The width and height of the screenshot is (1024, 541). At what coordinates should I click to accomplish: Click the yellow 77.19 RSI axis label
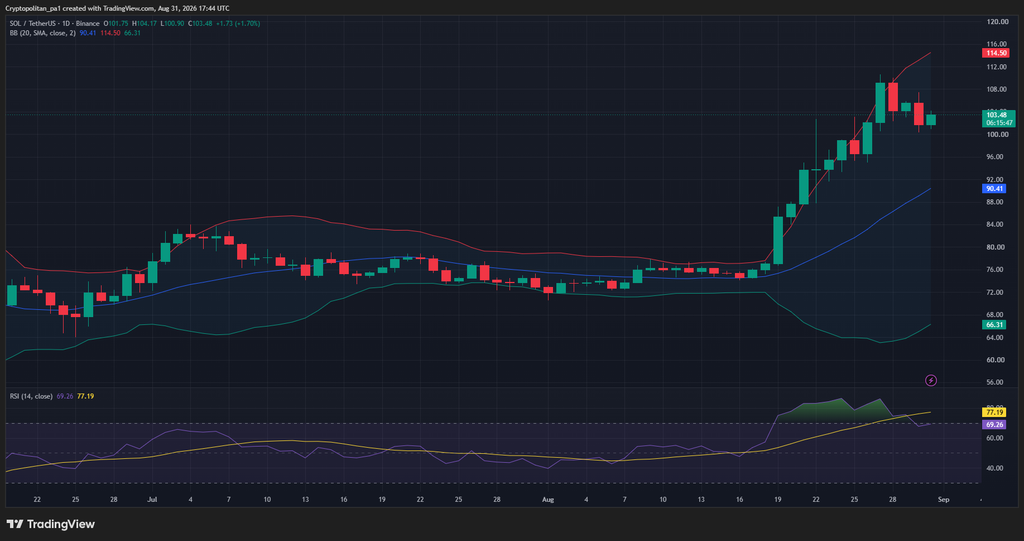pyautogui.click(x=994, y=413)
